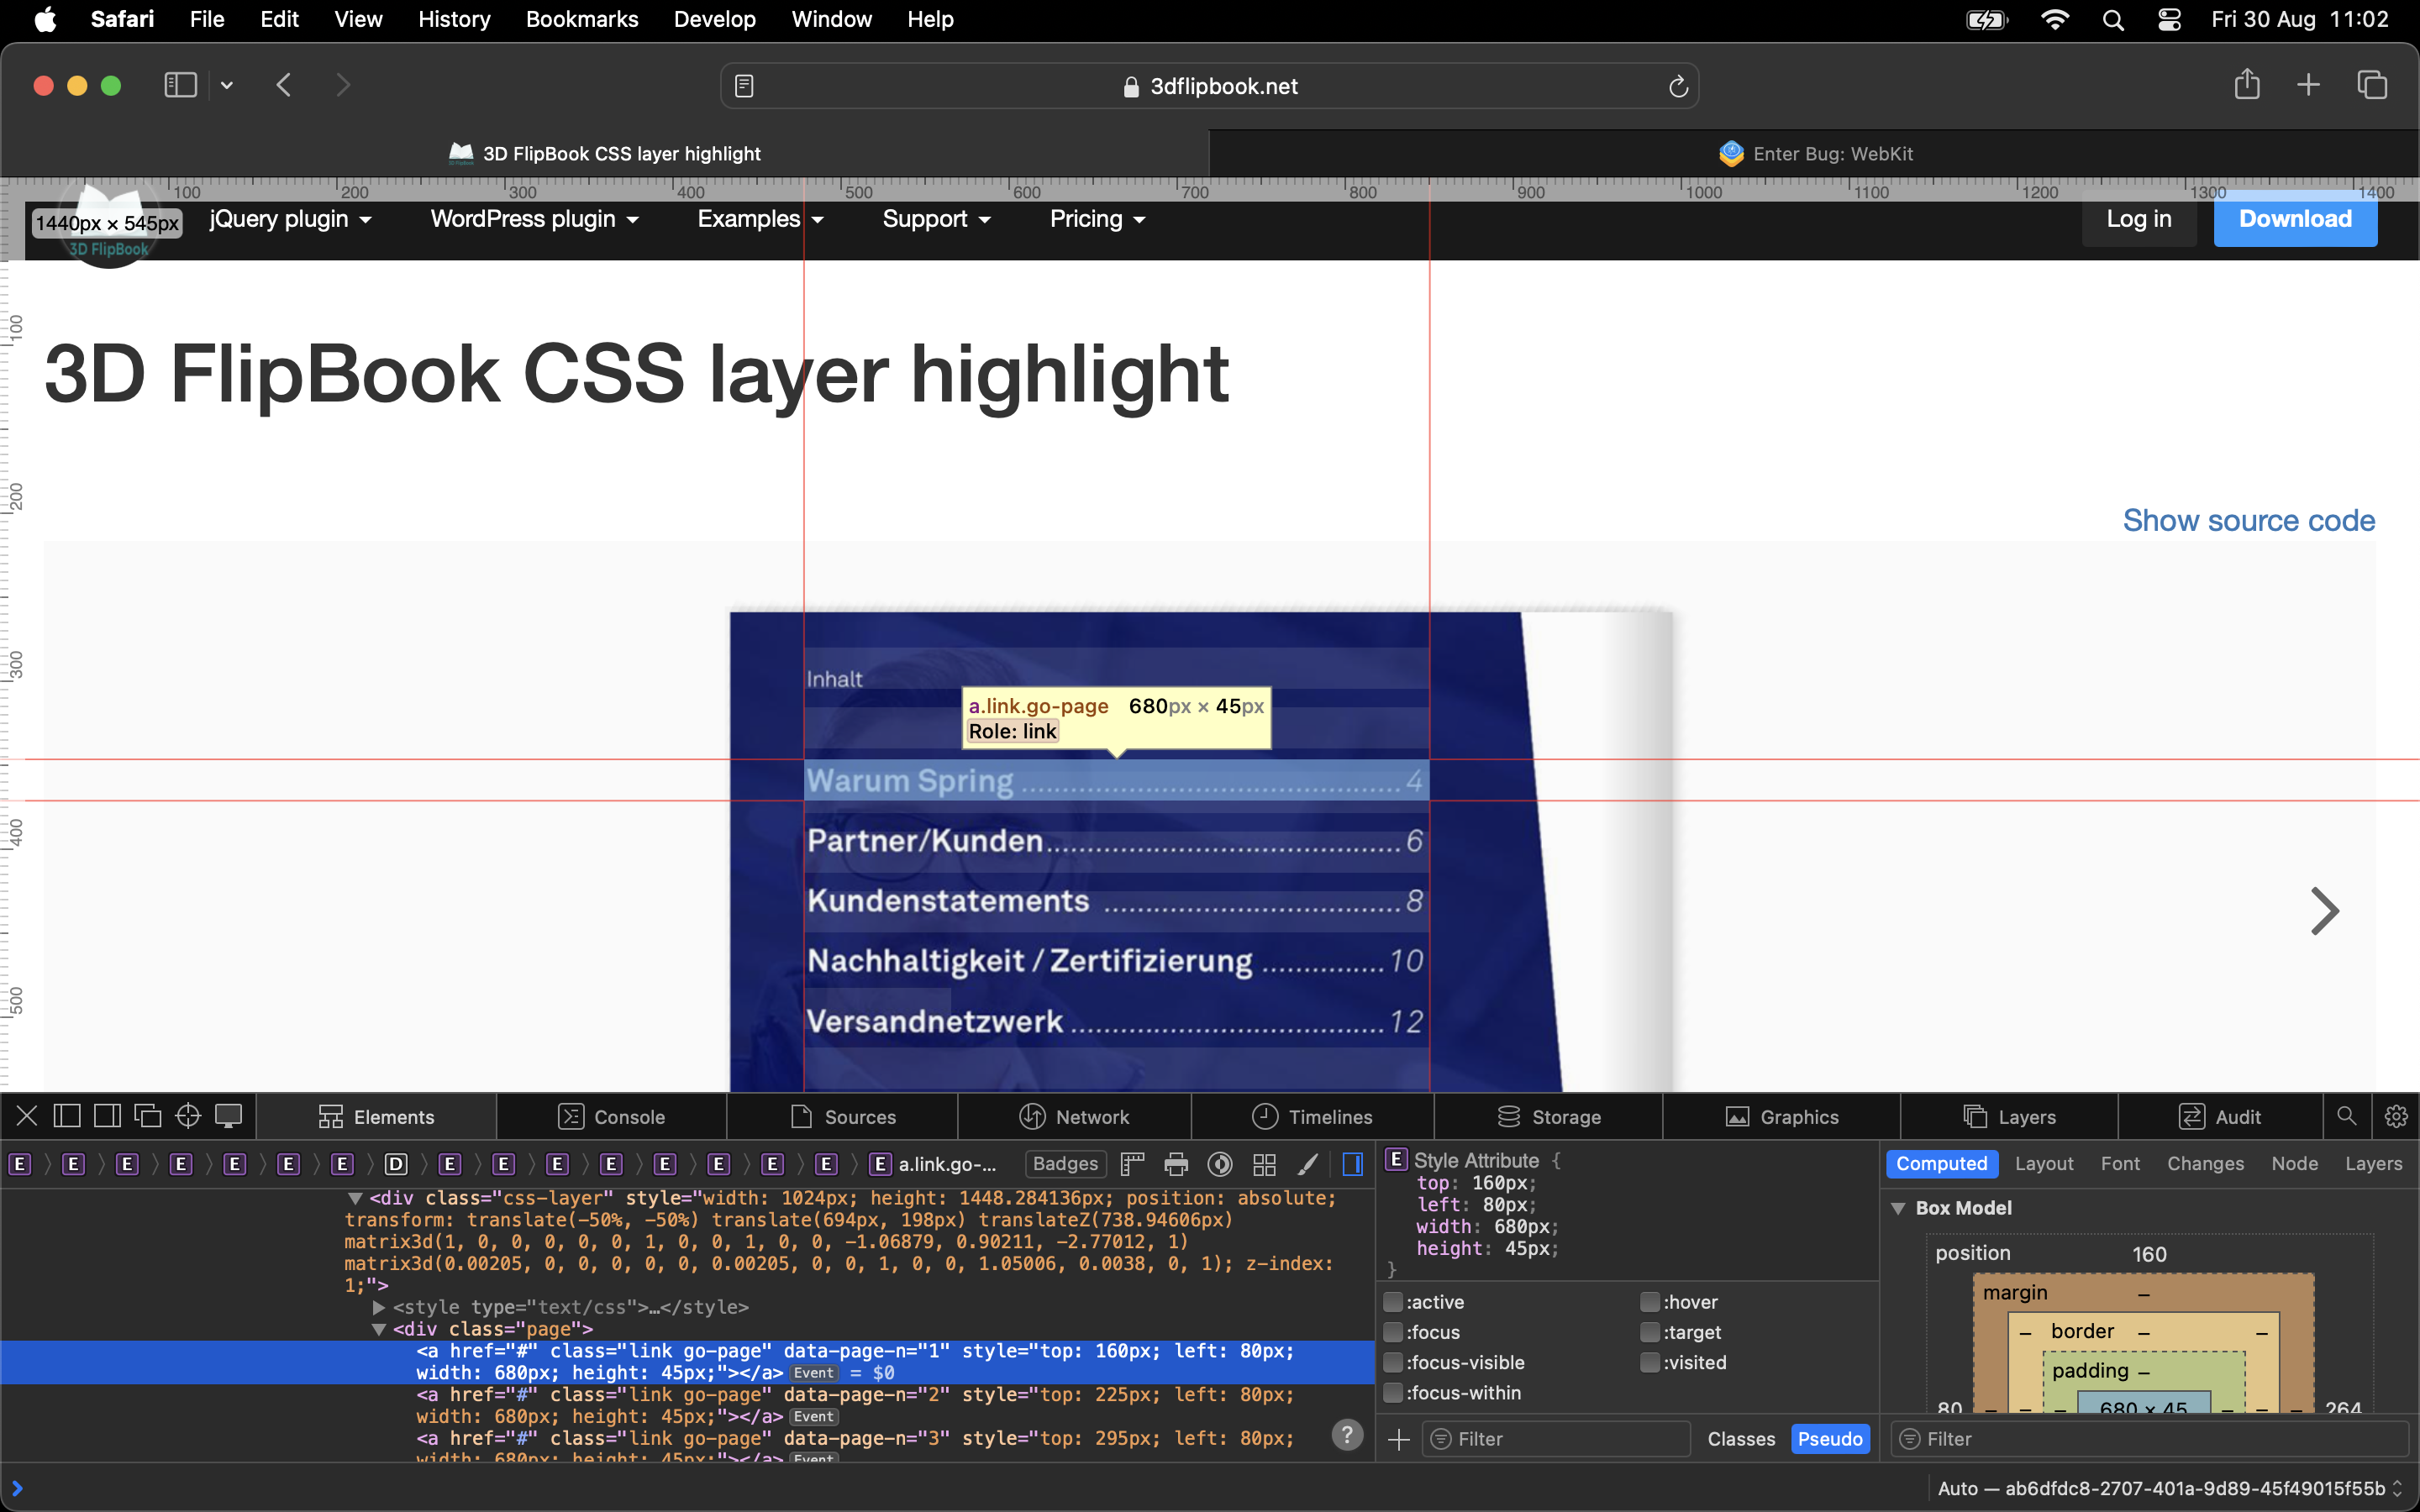2420x1512 pixels.
Task: Collapse the div class page node
Action: click(x=379, y=1329)
